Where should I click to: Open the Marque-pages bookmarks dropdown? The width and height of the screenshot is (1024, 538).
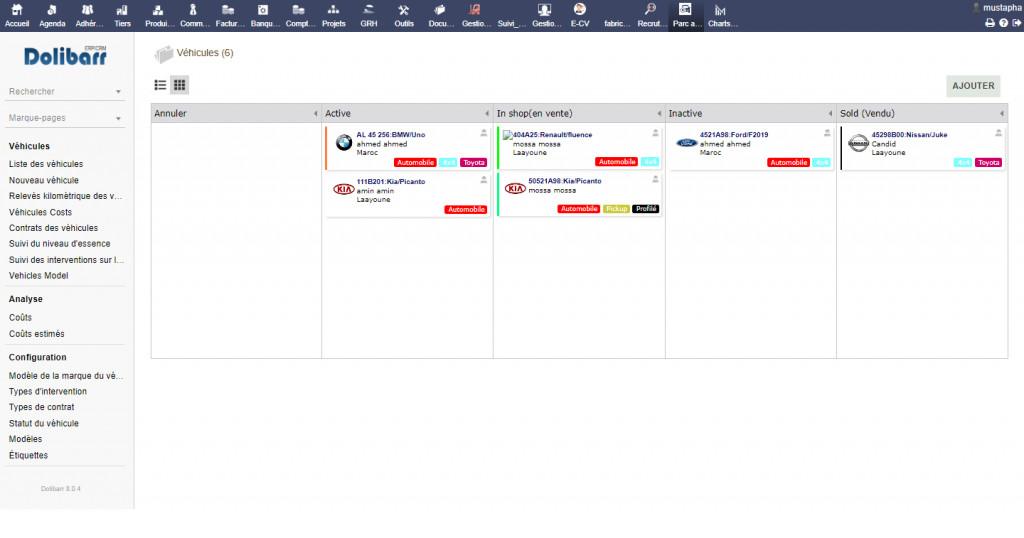click(65, 118)
